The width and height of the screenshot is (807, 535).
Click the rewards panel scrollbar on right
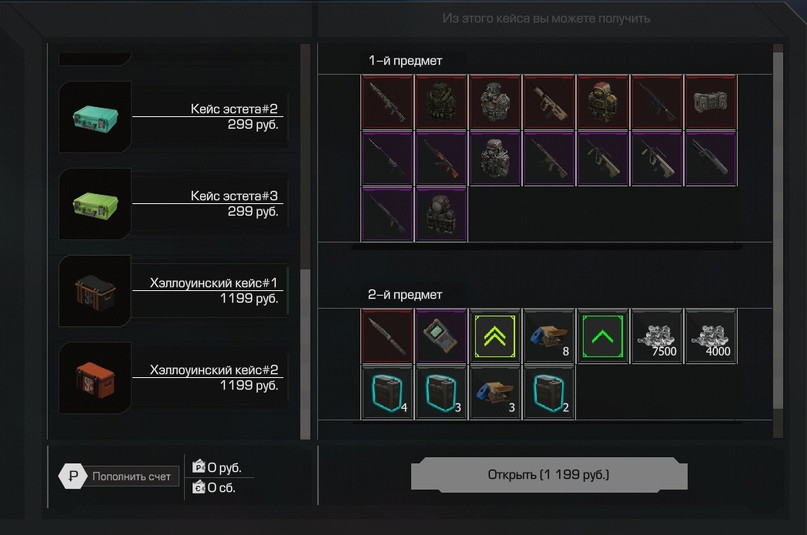coord(778,241)
